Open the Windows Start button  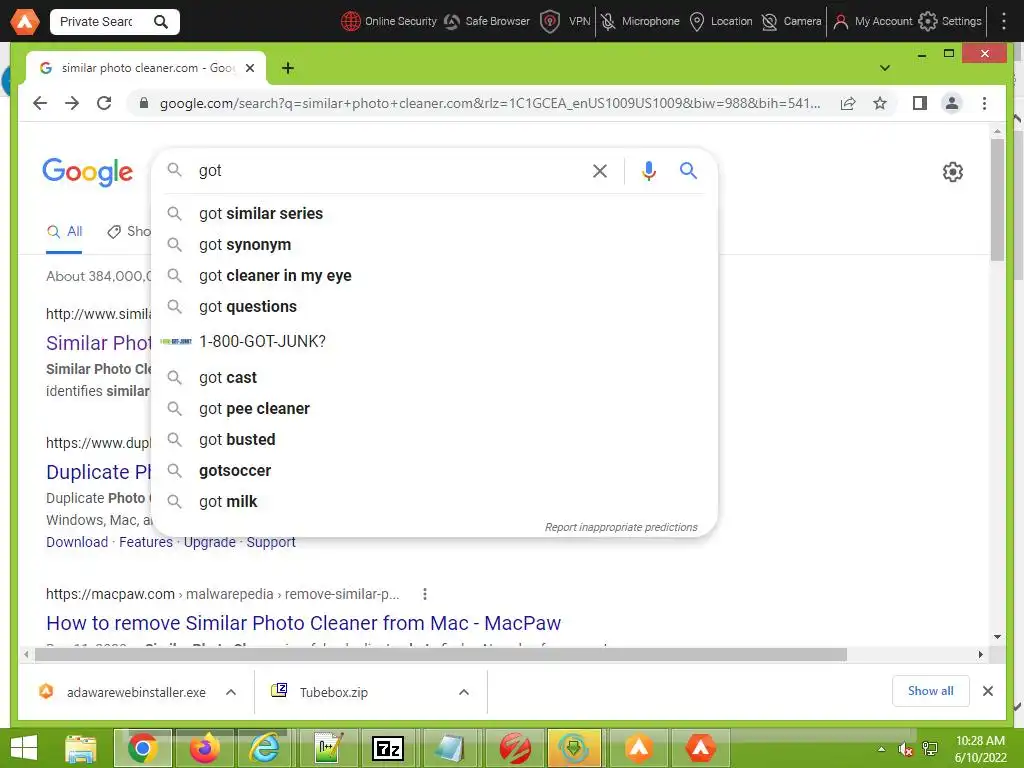click(25, 748)
